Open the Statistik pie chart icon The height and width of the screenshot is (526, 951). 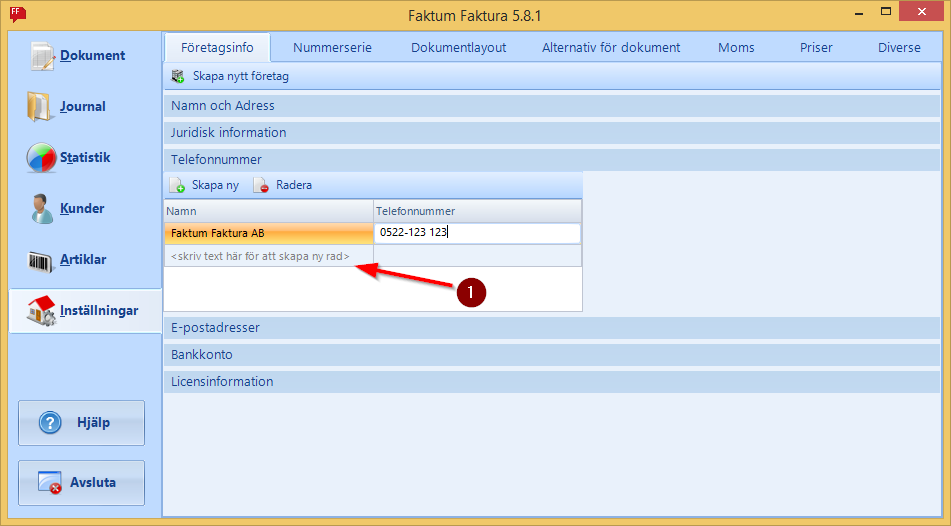coord(41,158)
